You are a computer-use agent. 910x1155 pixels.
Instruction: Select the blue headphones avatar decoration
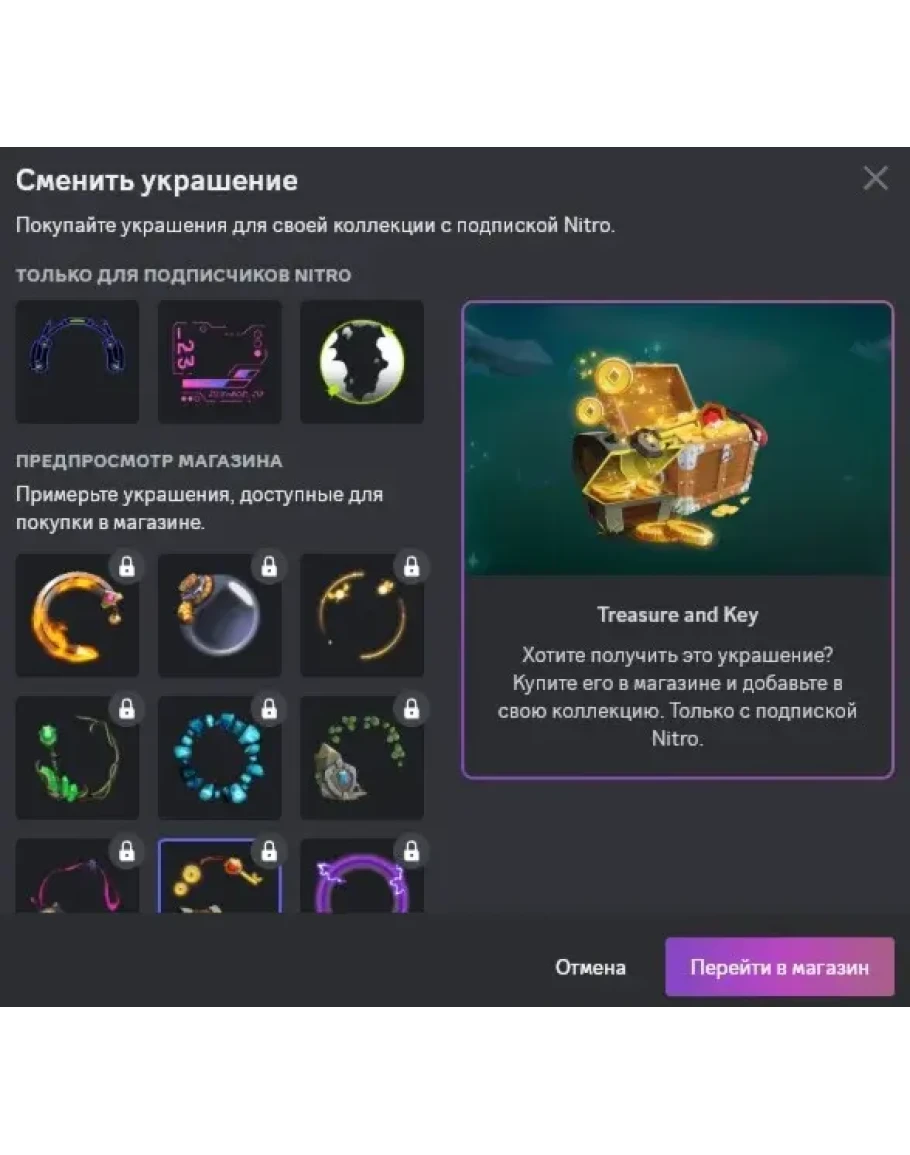tap(77, 362)
